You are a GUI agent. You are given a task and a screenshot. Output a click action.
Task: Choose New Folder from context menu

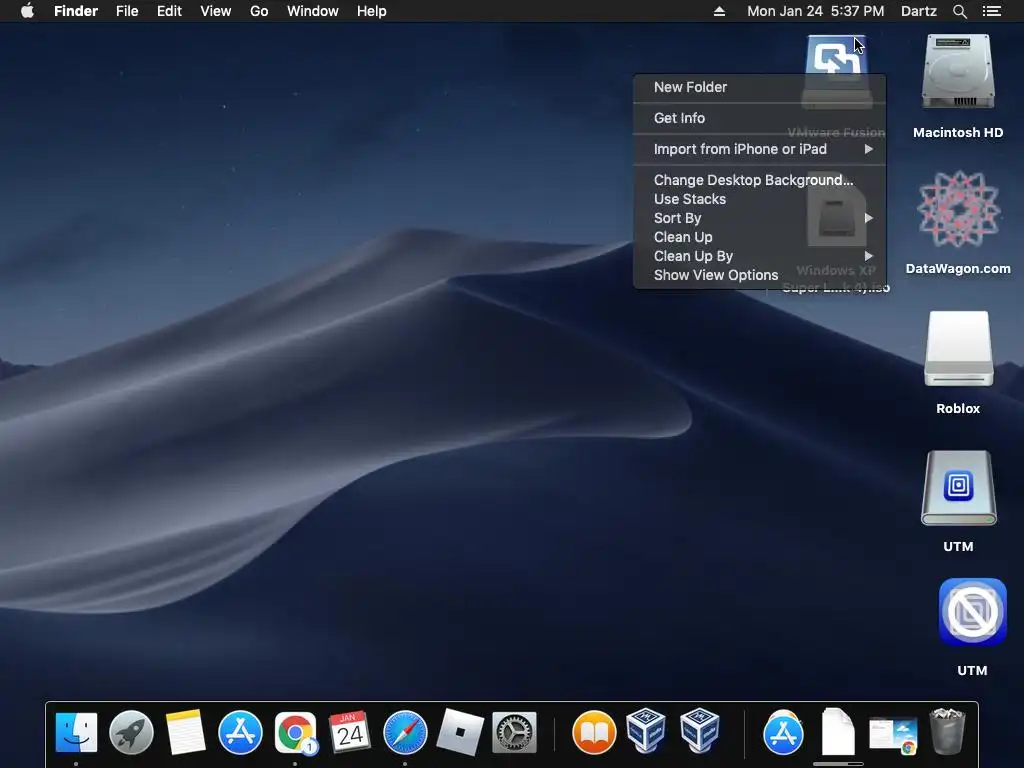(x=760, y=87)
